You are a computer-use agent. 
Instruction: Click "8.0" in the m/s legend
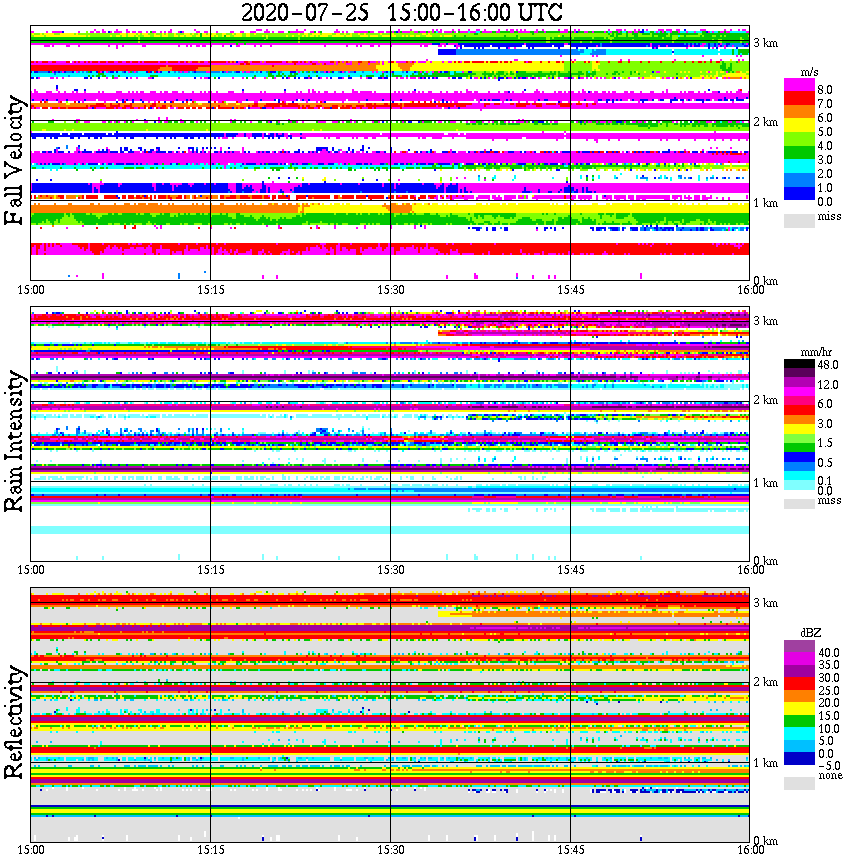coord(825,90)
